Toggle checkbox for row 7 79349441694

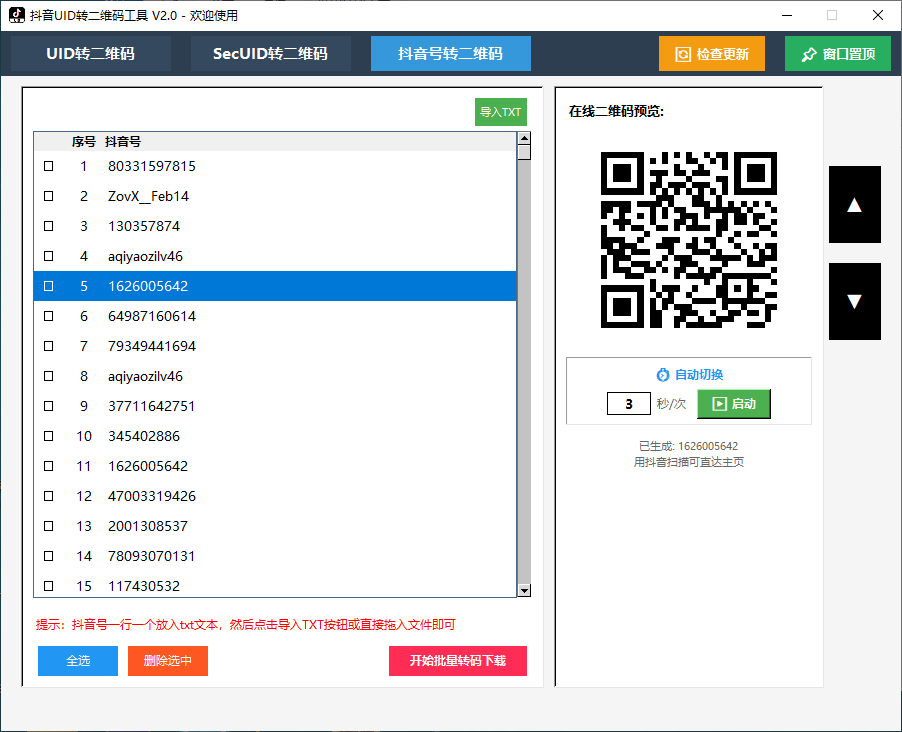click(x=48, y=346)
